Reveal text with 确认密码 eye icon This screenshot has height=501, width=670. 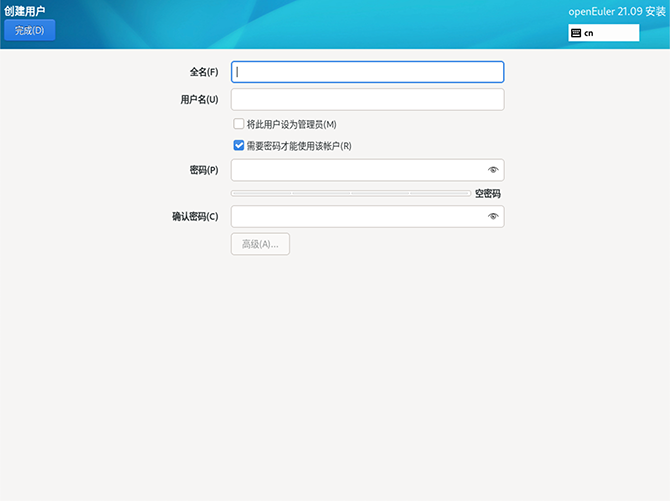tap(493, 216)
